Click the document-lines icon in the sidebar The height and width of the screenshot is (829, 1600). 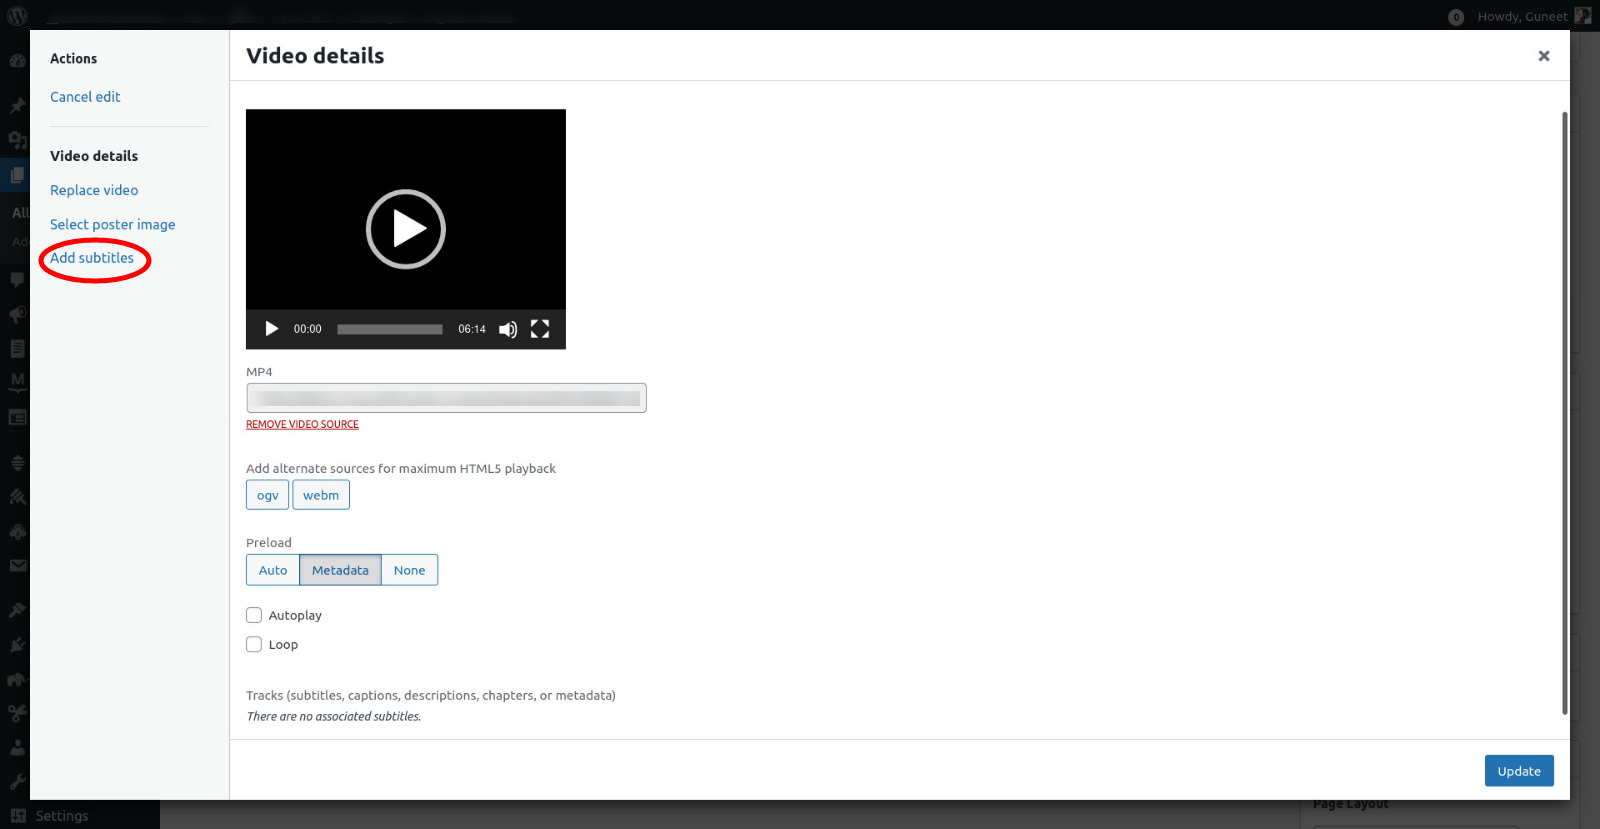click(x=17, y=348)
